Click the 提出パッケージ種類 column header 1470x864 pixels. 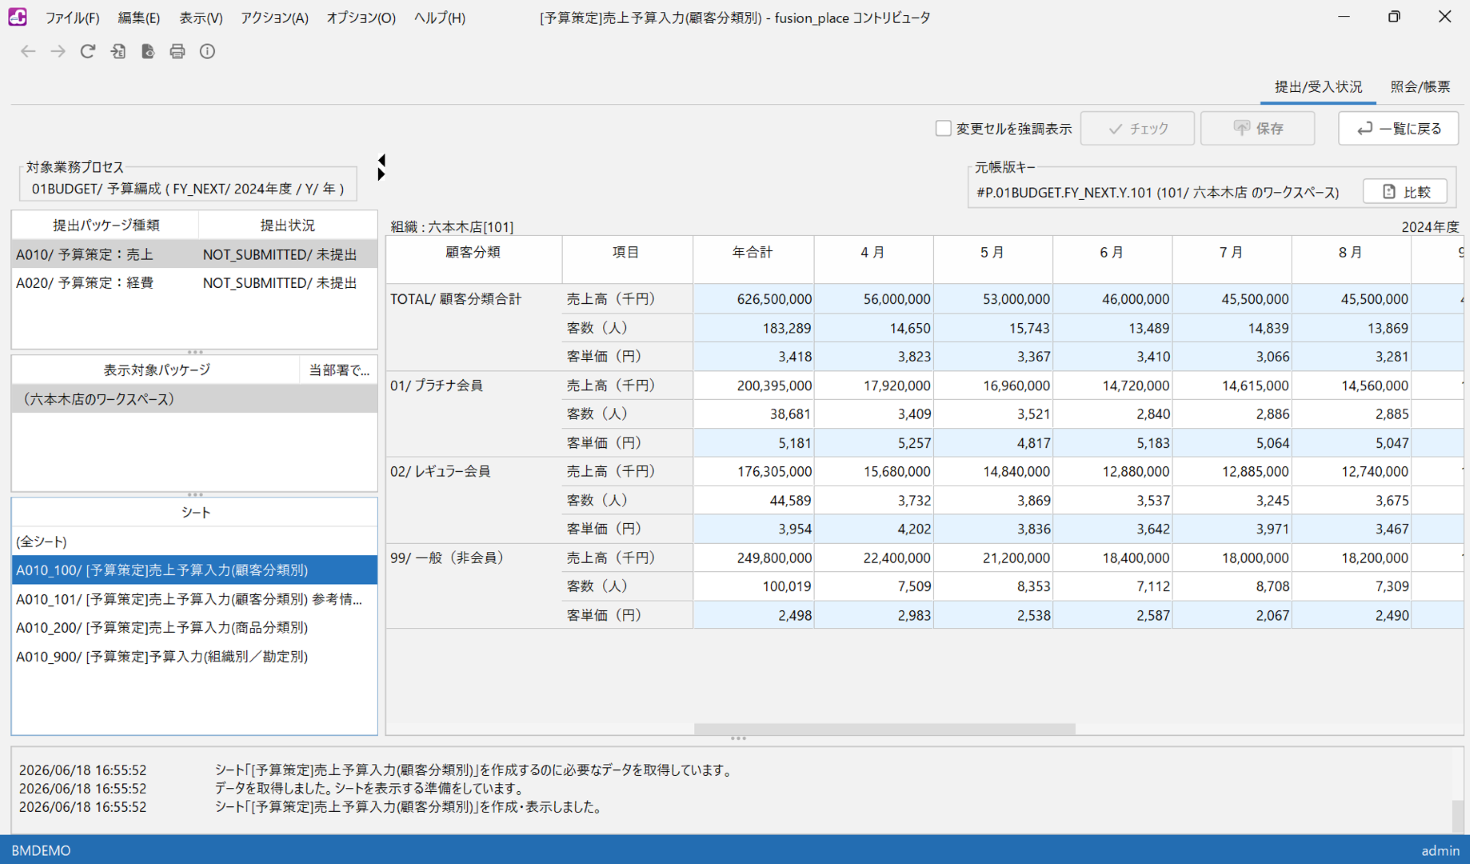(x=105, y=226)
